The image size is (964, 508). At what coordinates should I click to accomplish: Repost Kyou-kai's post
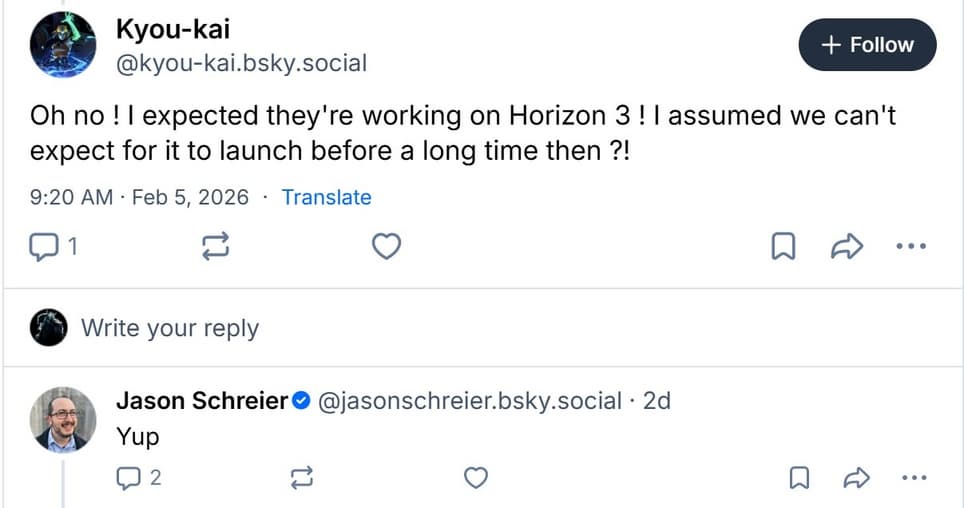pos(216,246)
